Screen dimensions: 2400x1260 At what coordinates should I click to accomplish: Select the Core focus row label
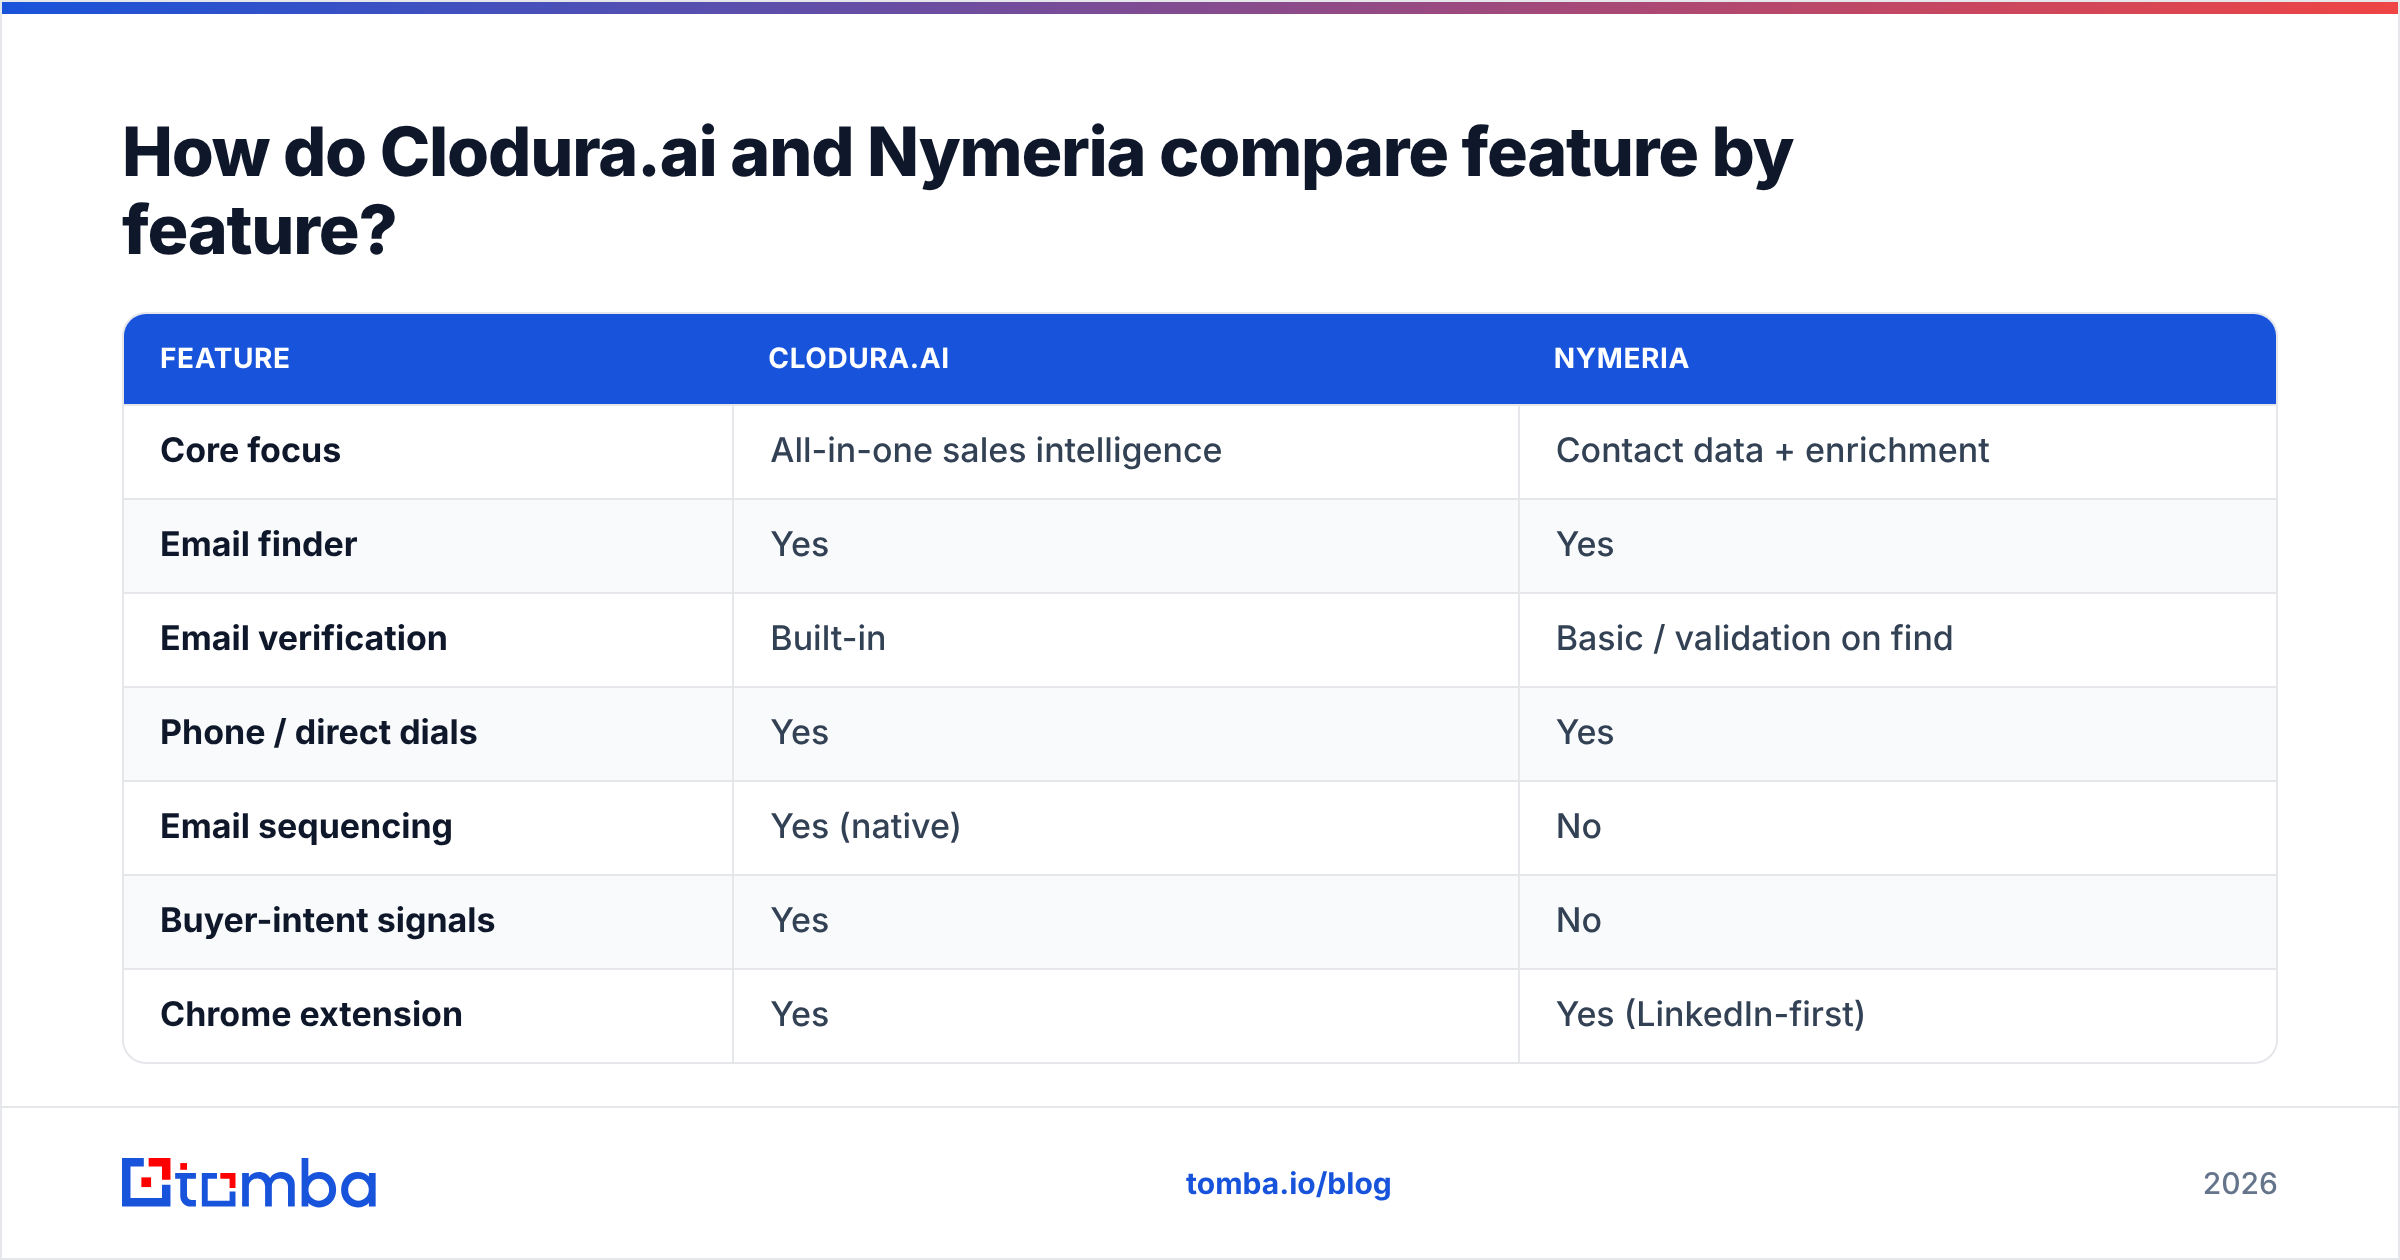click(250, 451)
